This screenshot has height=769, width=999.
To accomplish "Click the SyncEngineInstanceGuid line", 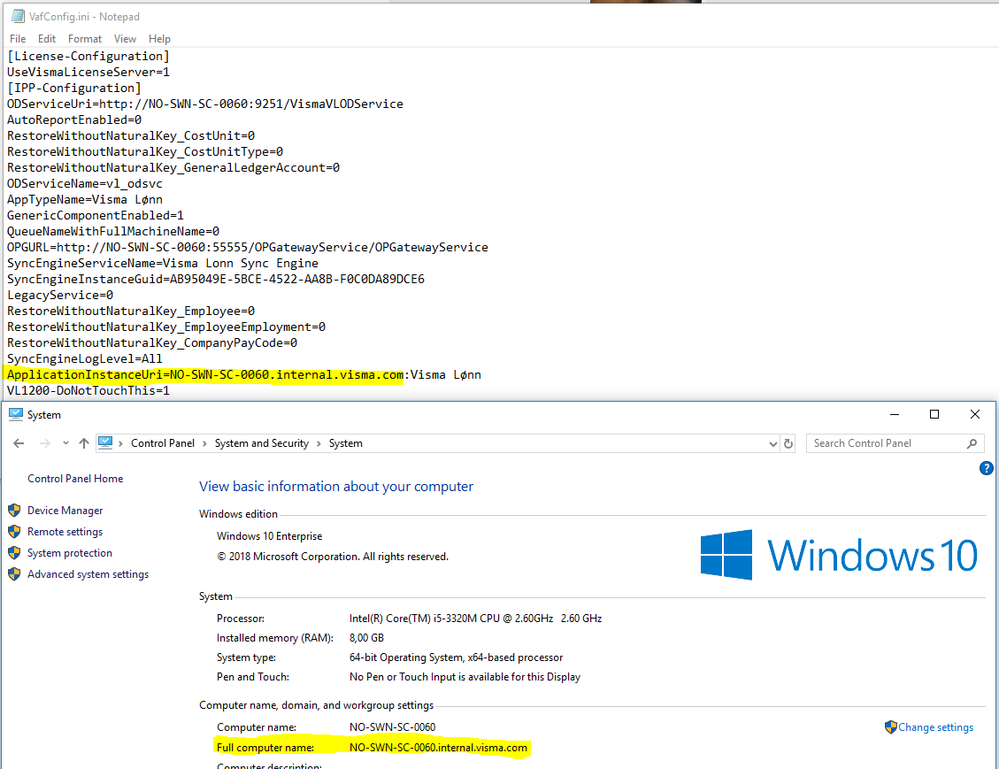I will [216, 279].
